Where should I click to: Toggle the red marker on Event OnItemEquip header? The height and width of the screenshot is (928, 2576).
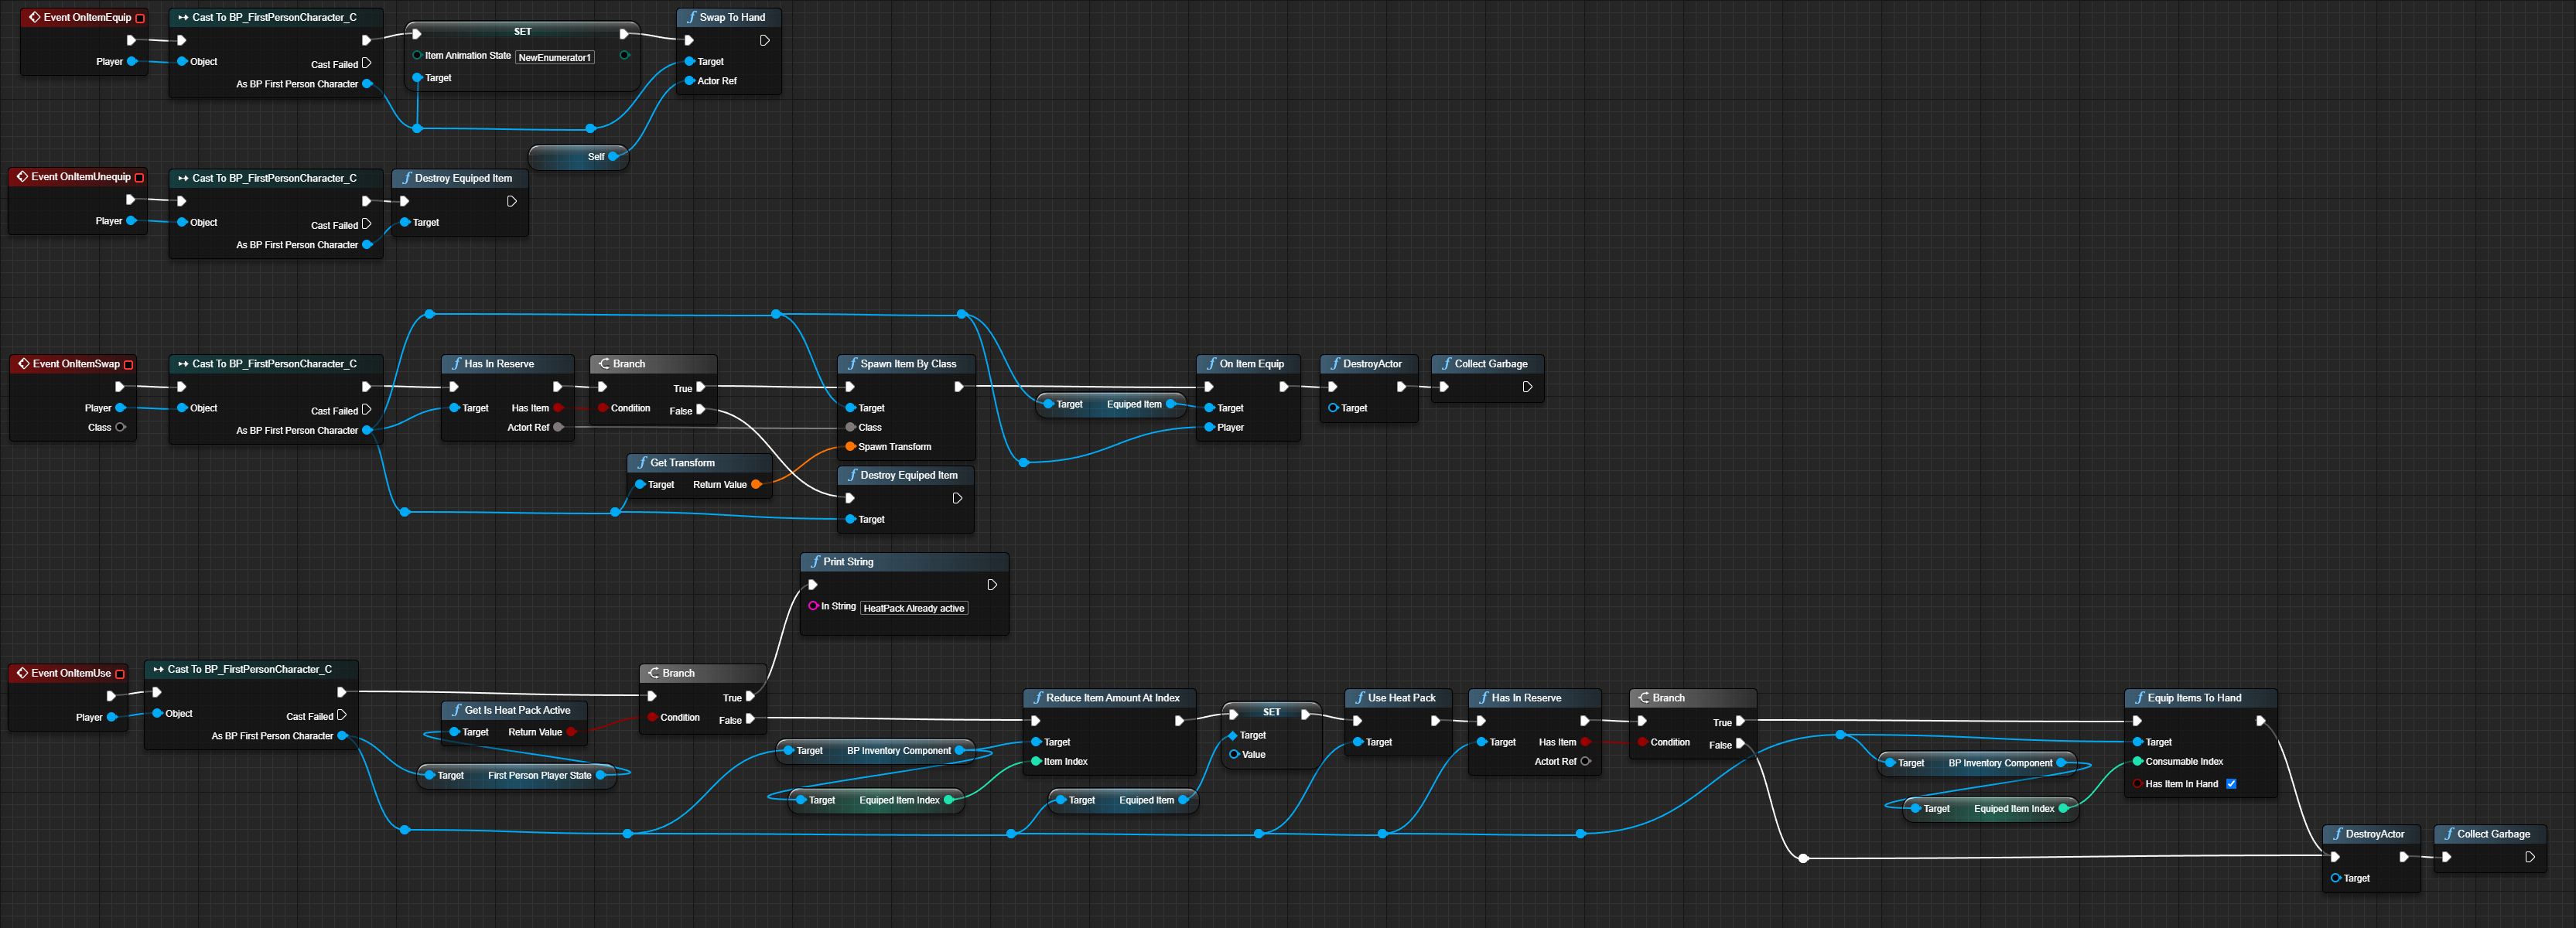coord(139,17)
